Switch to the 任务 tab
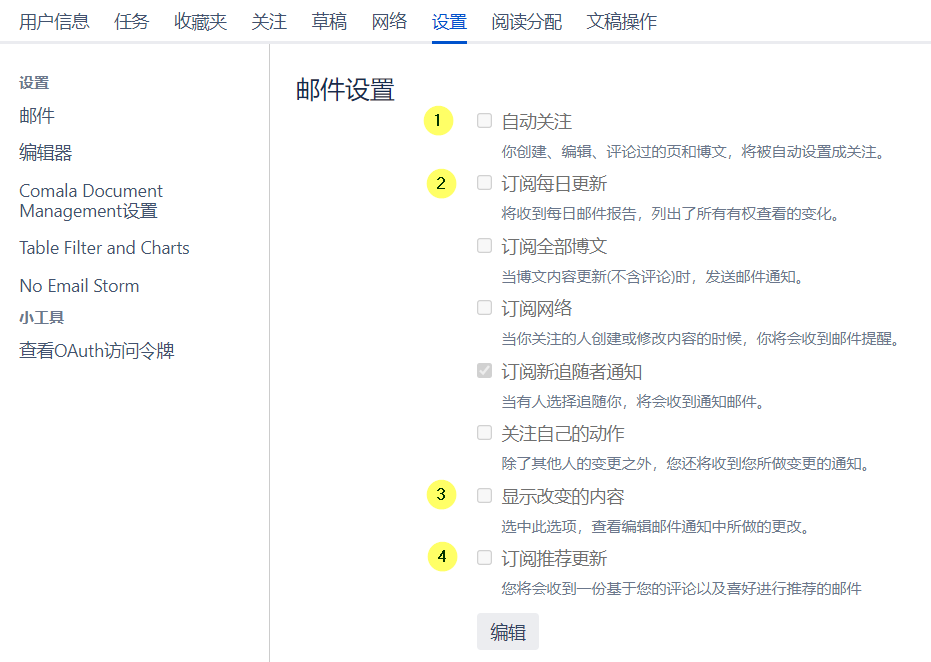This screenshot has height=662, width=931. coord(131,22)
